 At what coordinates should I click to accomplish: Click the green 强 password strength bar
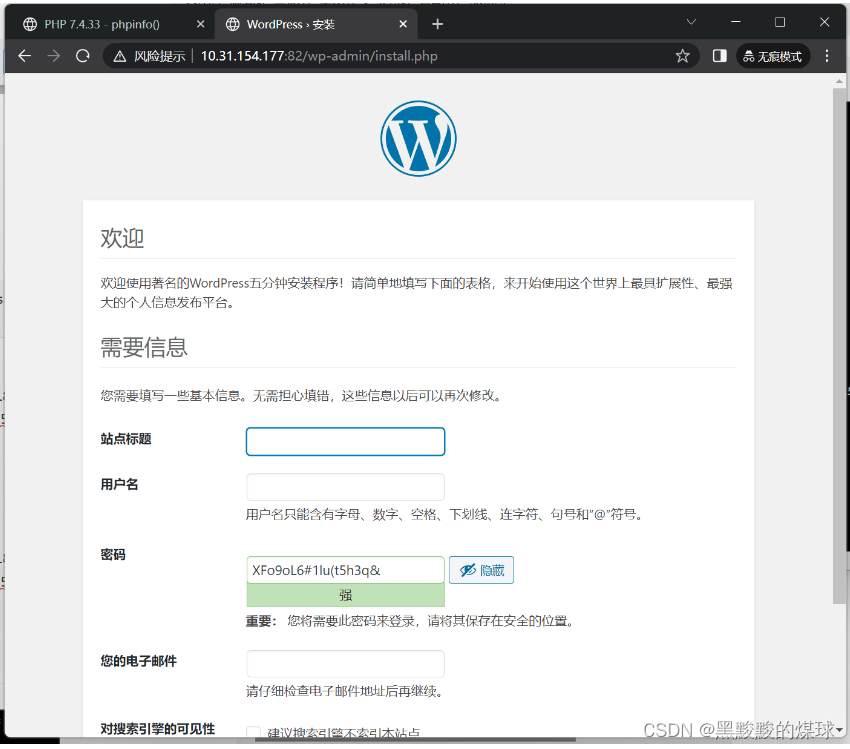[345, 595]
